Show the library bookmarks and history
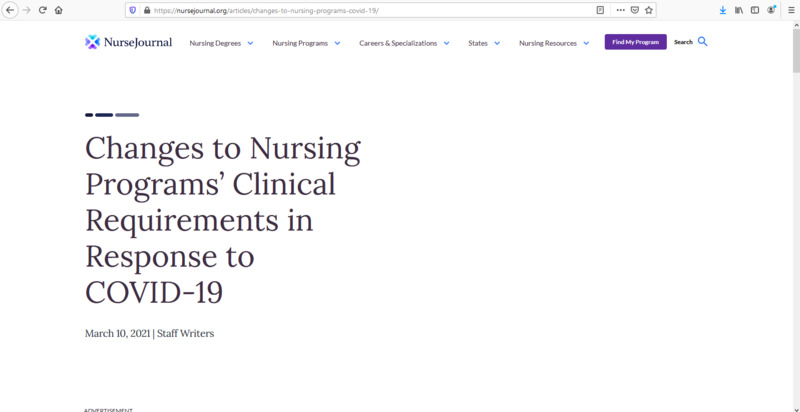The image size is (800, 412). (739, 10)
